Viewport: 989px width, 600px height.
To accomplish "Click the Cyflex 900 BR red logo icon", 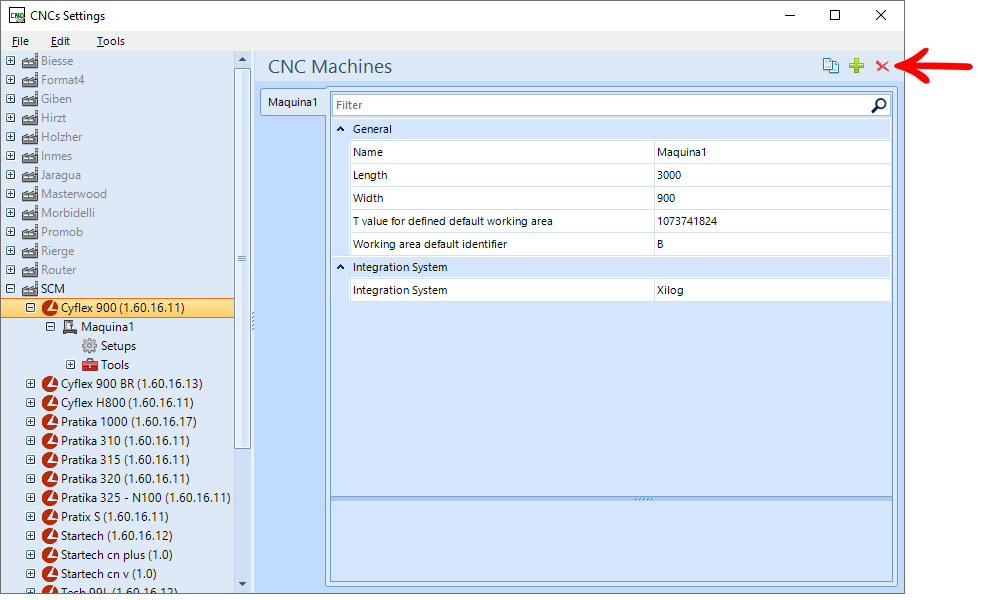I will point(50,384).
